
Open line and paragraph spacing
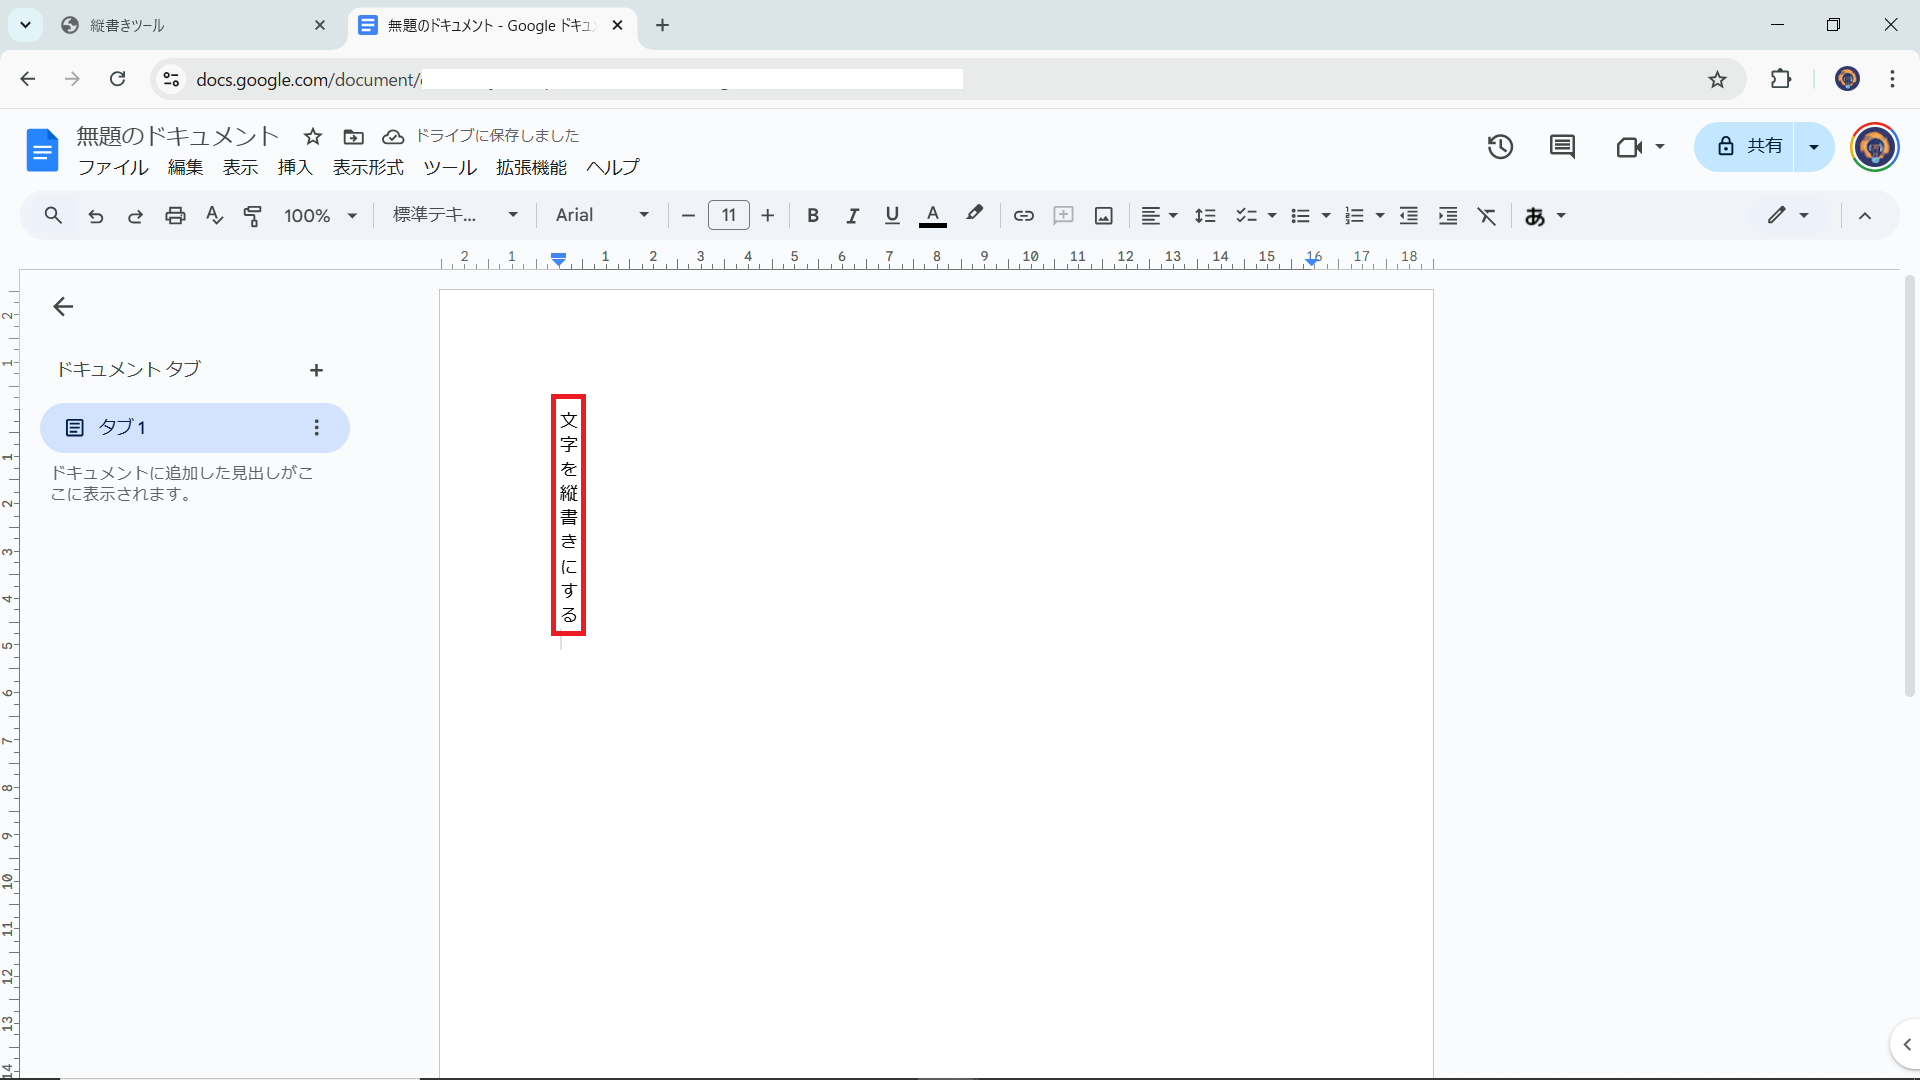pos(1206,215)
